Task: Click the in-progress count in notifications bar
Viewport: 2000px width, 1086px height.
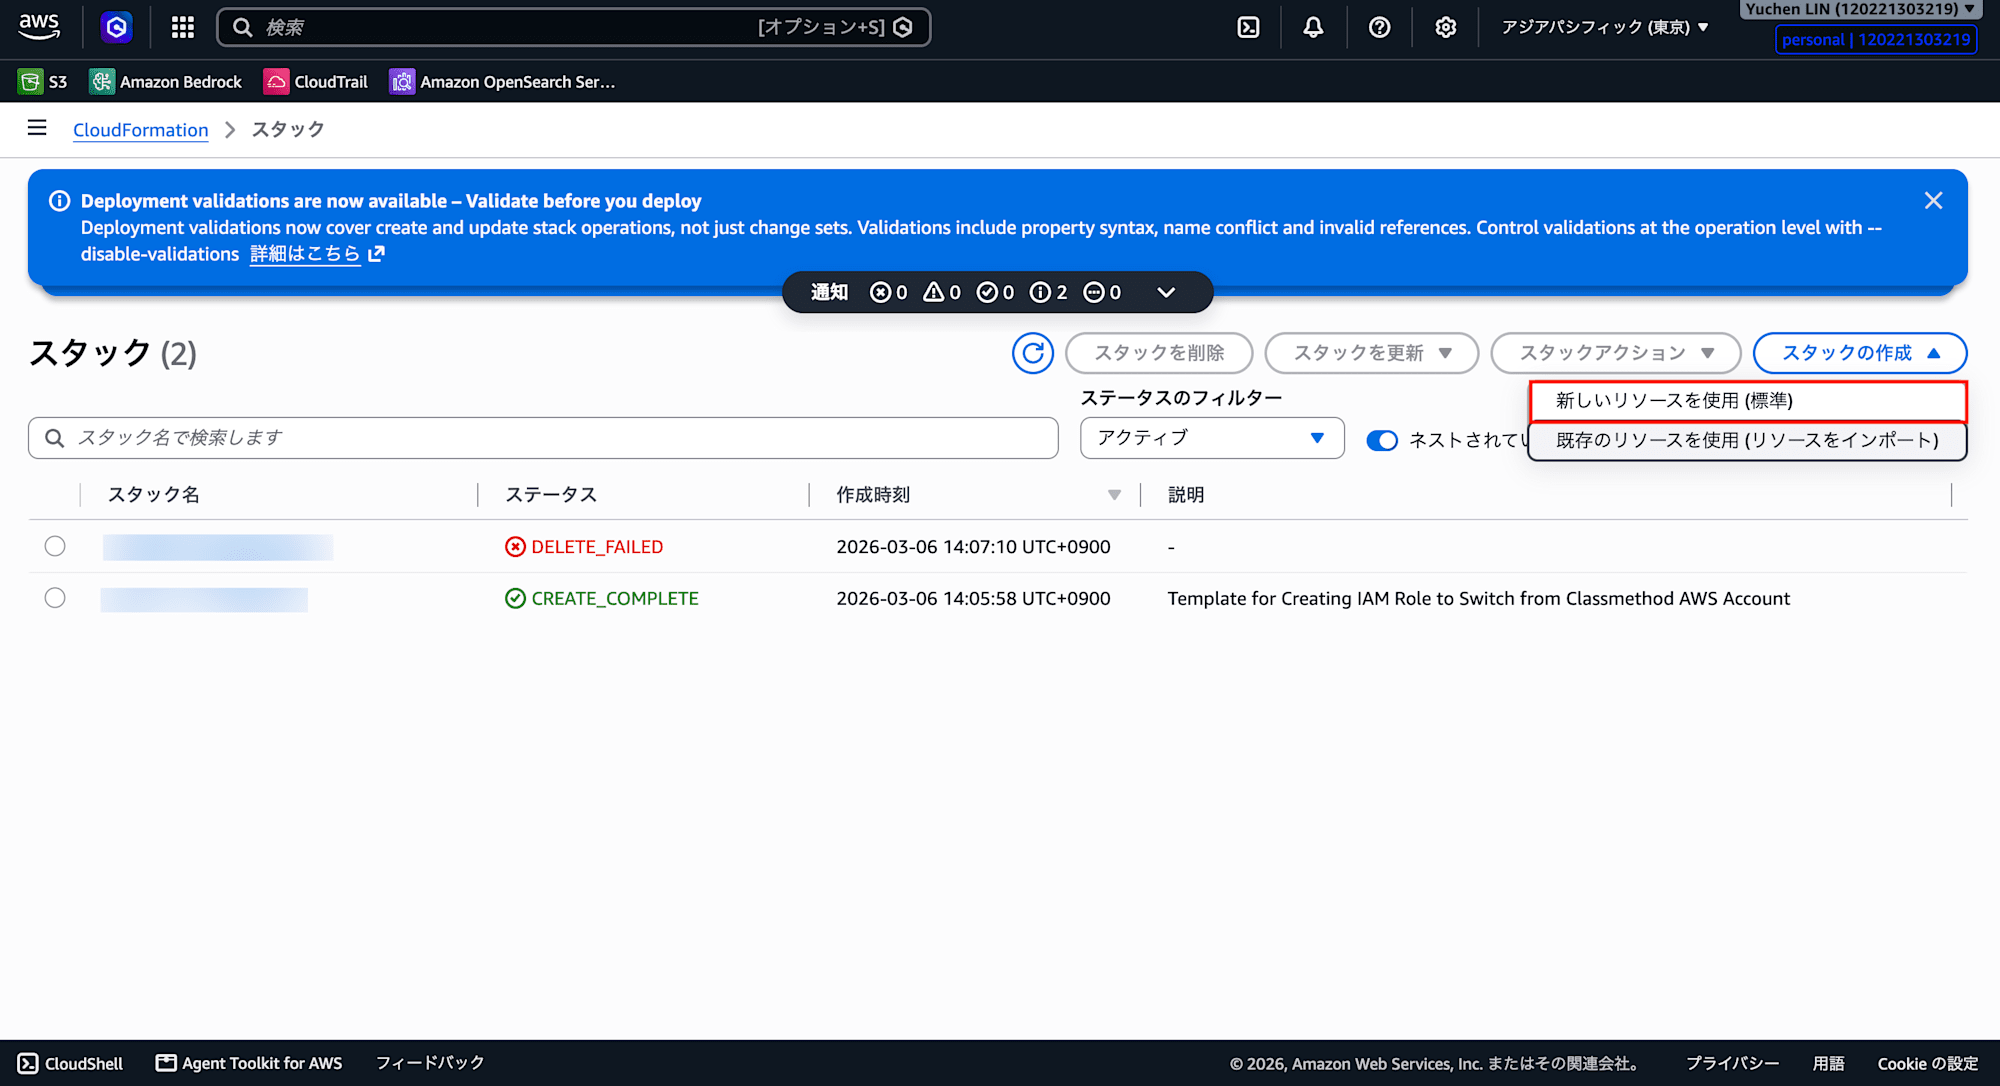Action: [1102, 292]
